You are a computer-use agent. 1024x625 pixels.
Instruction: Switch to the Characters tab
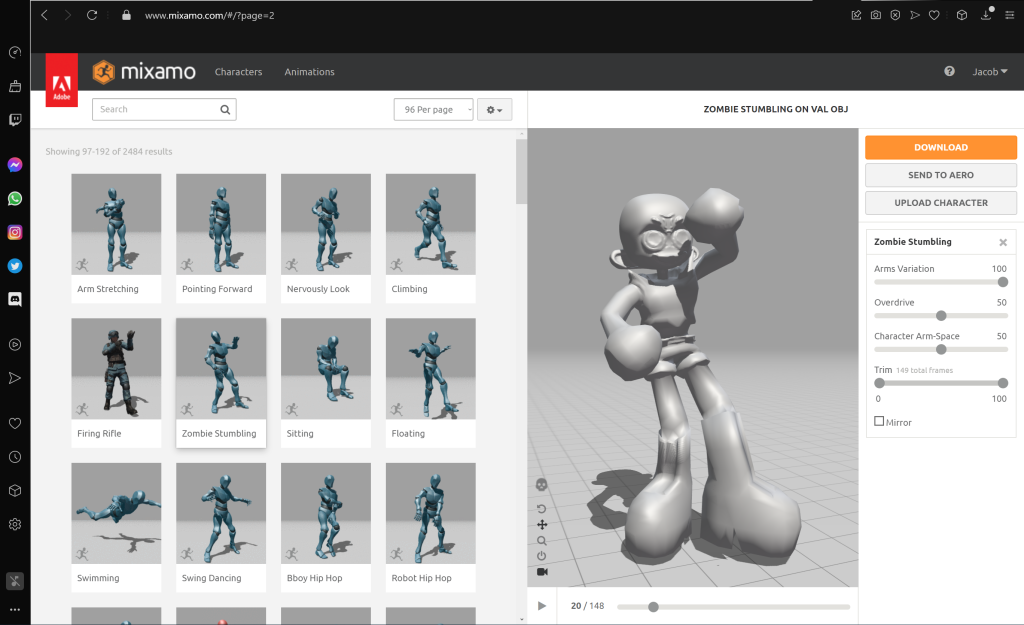click(x=238, y=72)
